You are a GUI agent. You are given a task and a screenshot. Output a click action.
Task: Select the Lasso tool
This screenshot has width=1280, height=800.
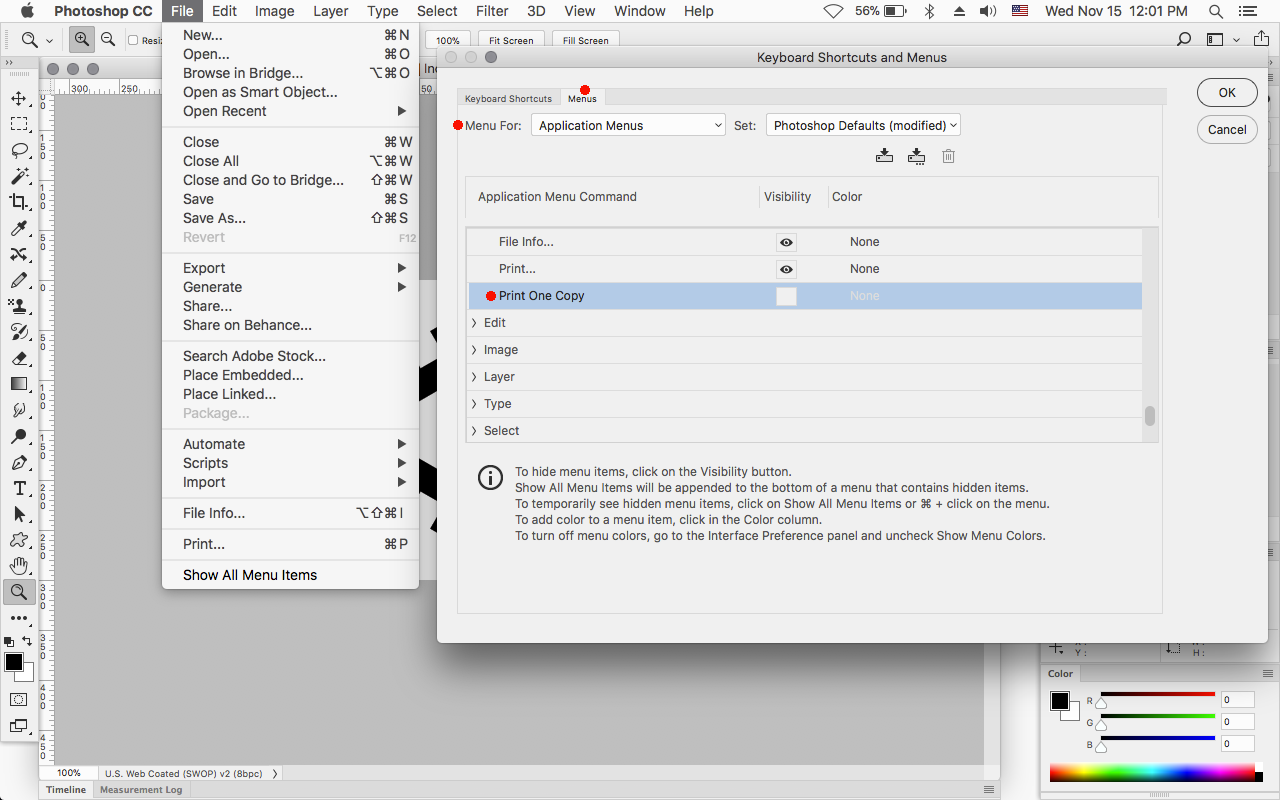pos(18,150)
